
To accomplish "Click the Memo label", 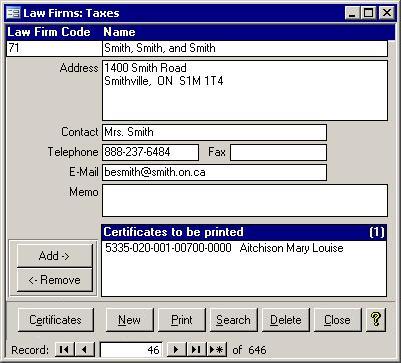I will pyautogui.click(x=84, y=192).
